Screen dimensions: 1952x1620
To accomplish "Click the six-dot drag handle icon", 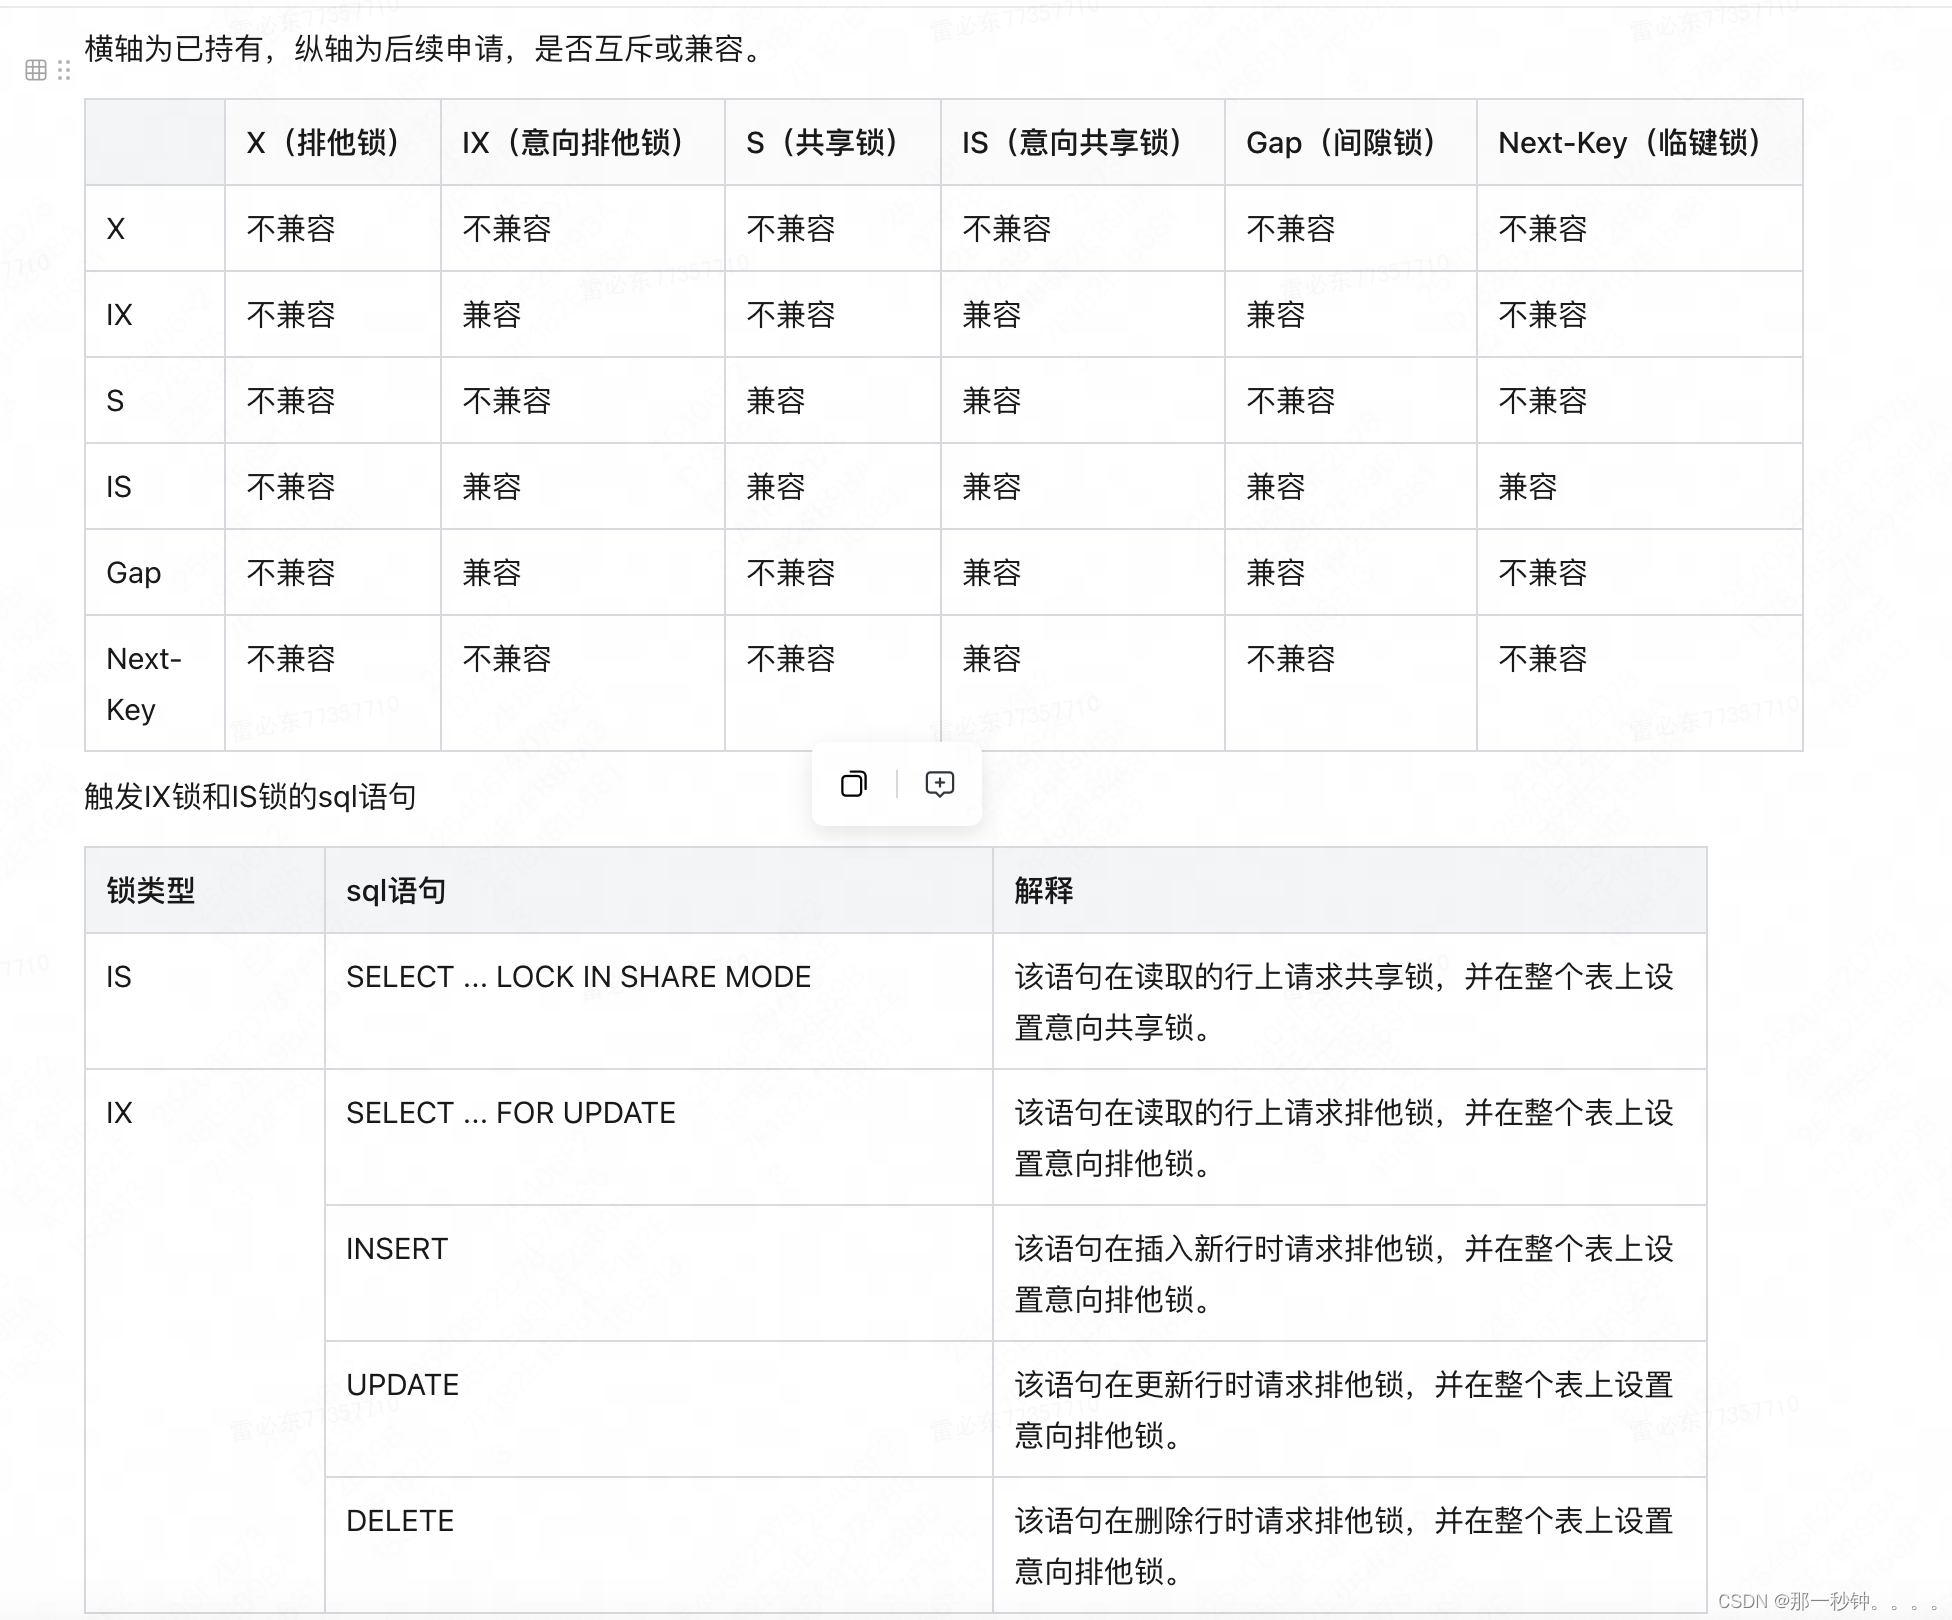I will (64, 70).
